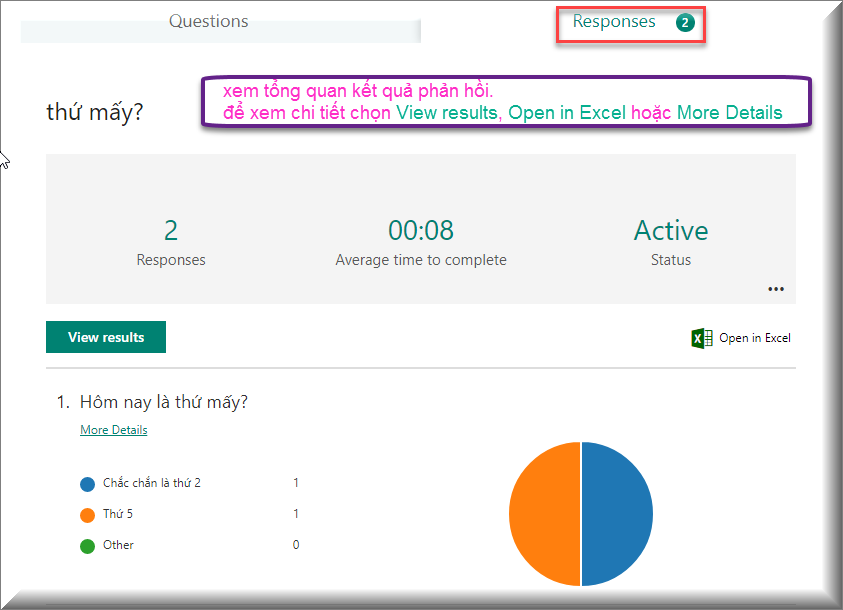
Task: Click the large Responses count number
Action: pos(171,231)
